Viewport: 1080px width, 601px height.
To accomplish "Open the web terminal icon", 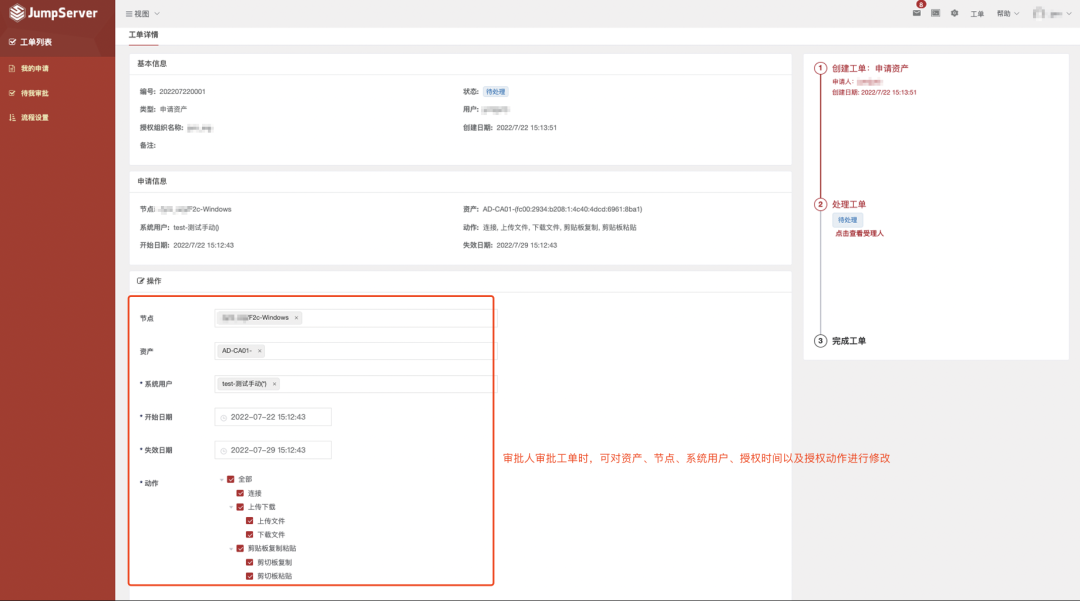I will coord(935,13).
